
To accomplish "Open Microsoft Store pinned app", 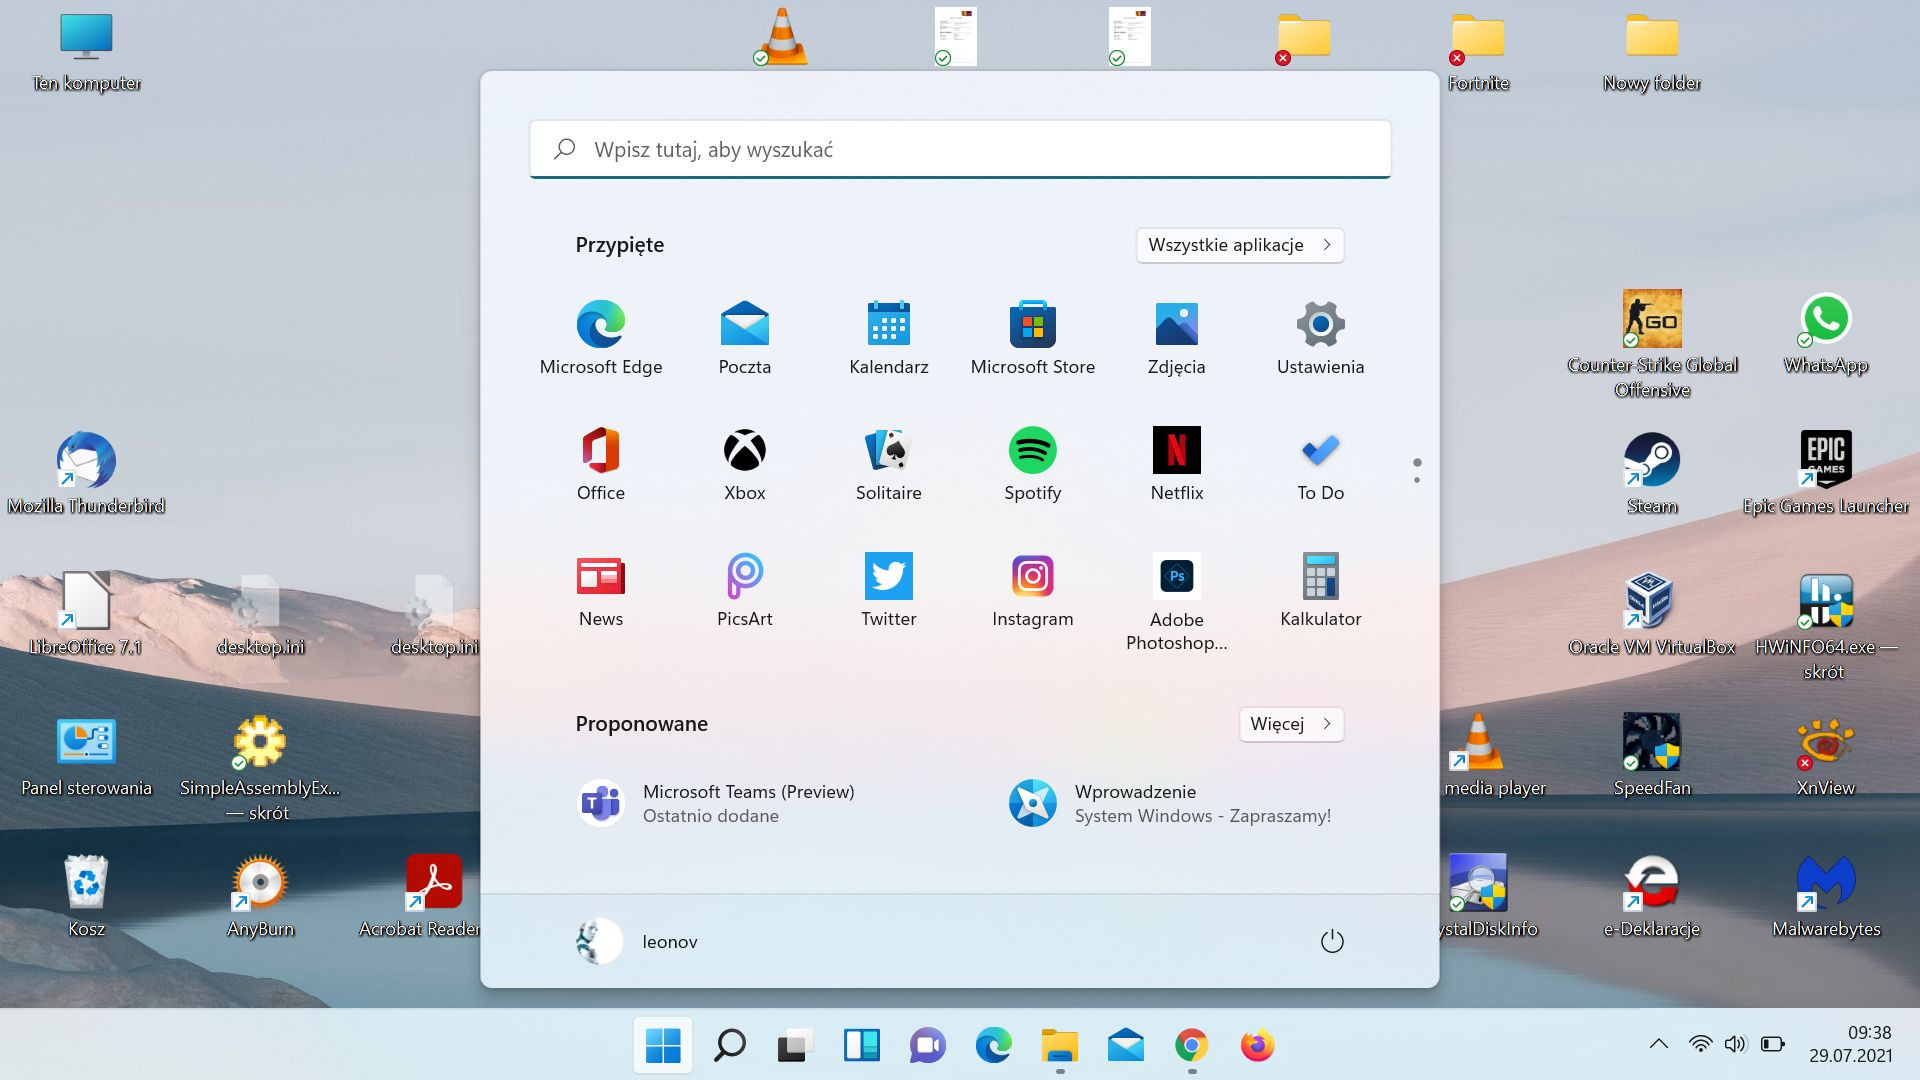I will coord(1033,338).
